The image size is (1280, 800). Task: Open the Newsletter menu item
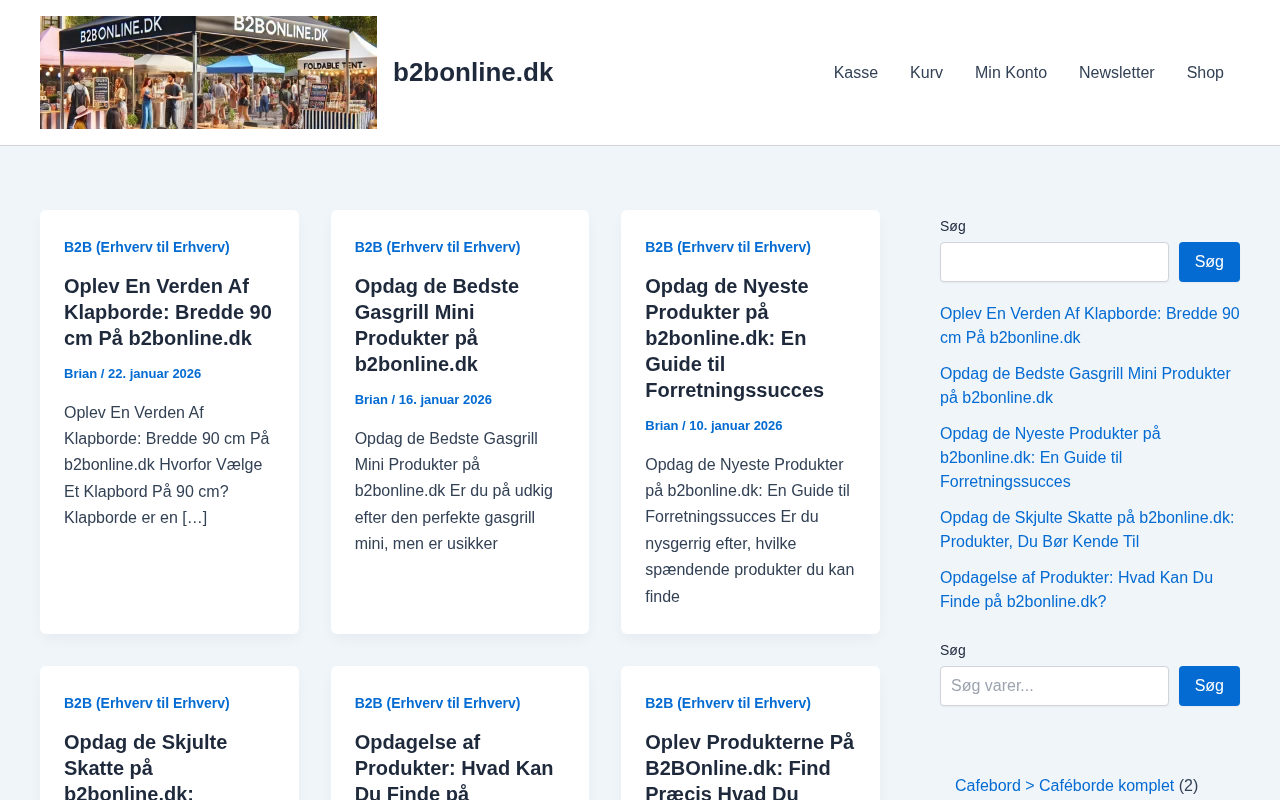[x=1117, y=73]
